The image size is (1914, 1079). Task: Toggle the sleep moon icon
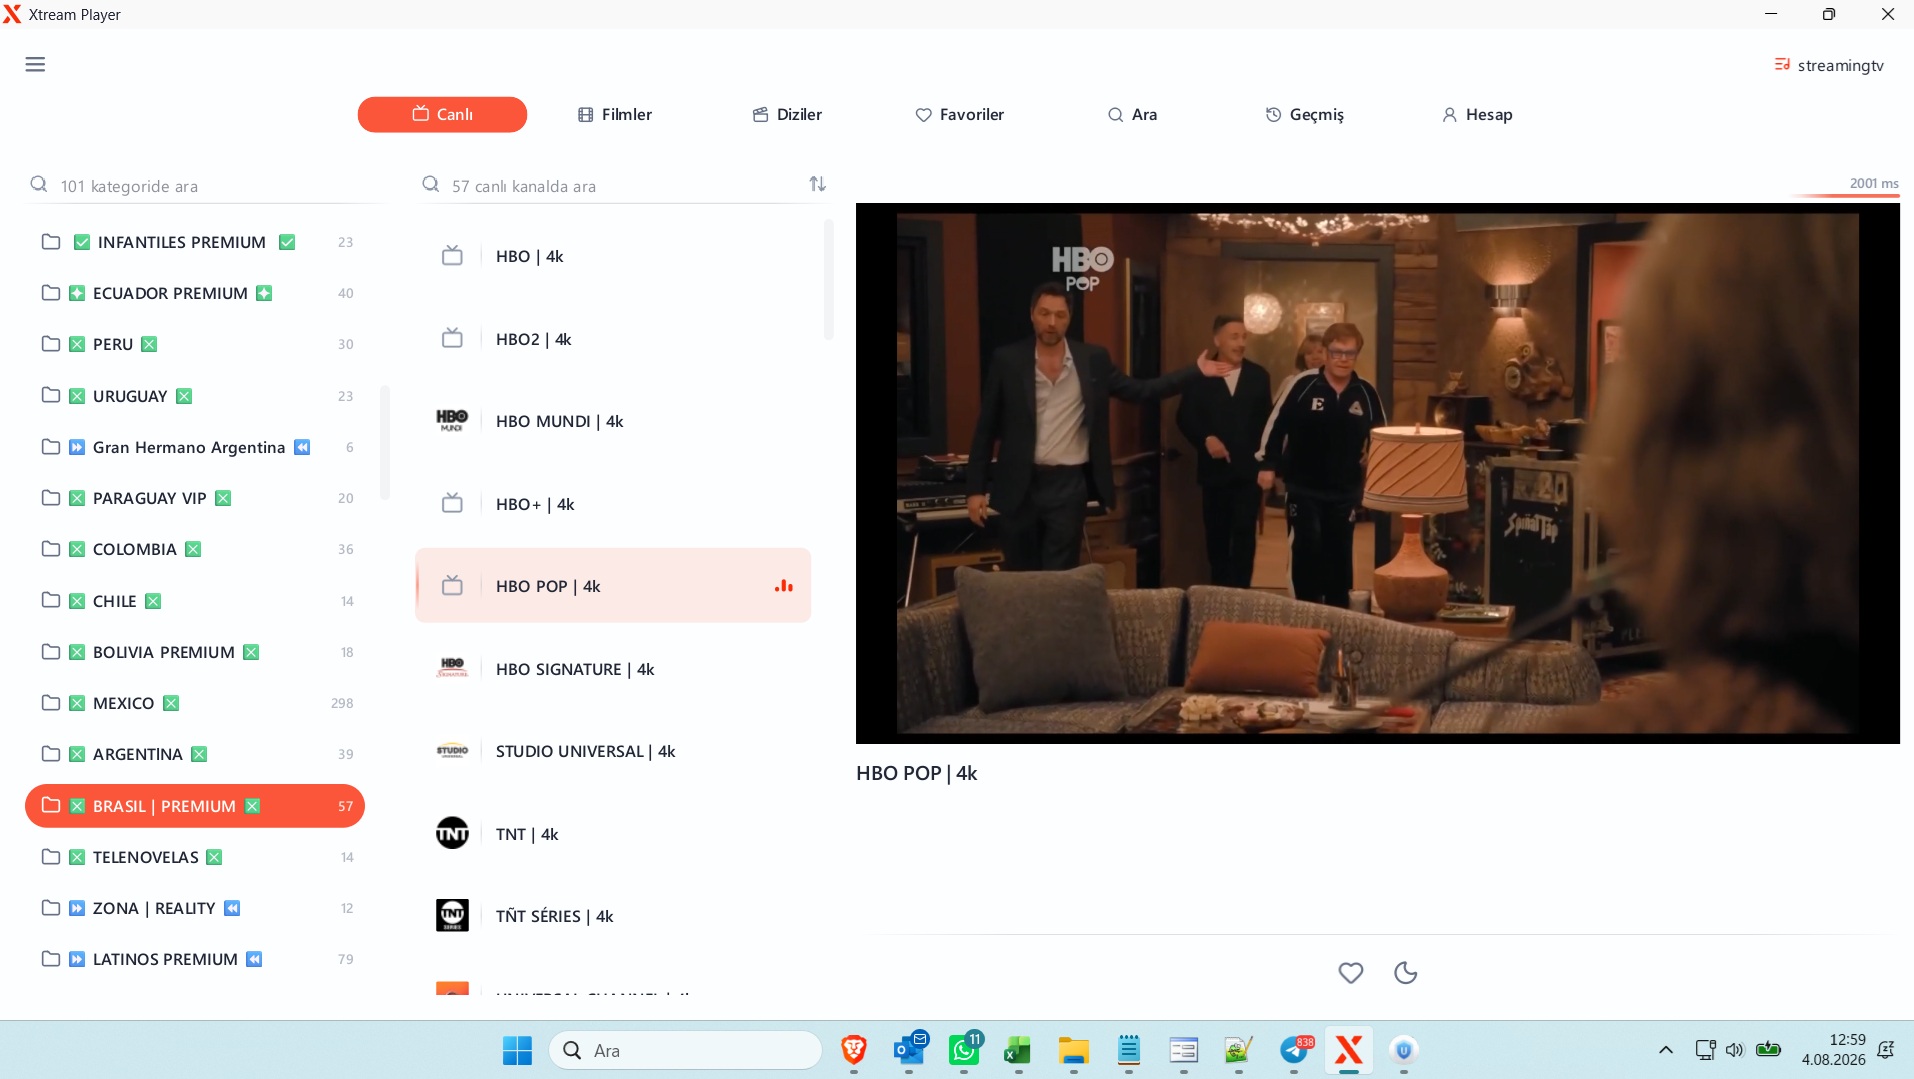tap(1405, 973)
